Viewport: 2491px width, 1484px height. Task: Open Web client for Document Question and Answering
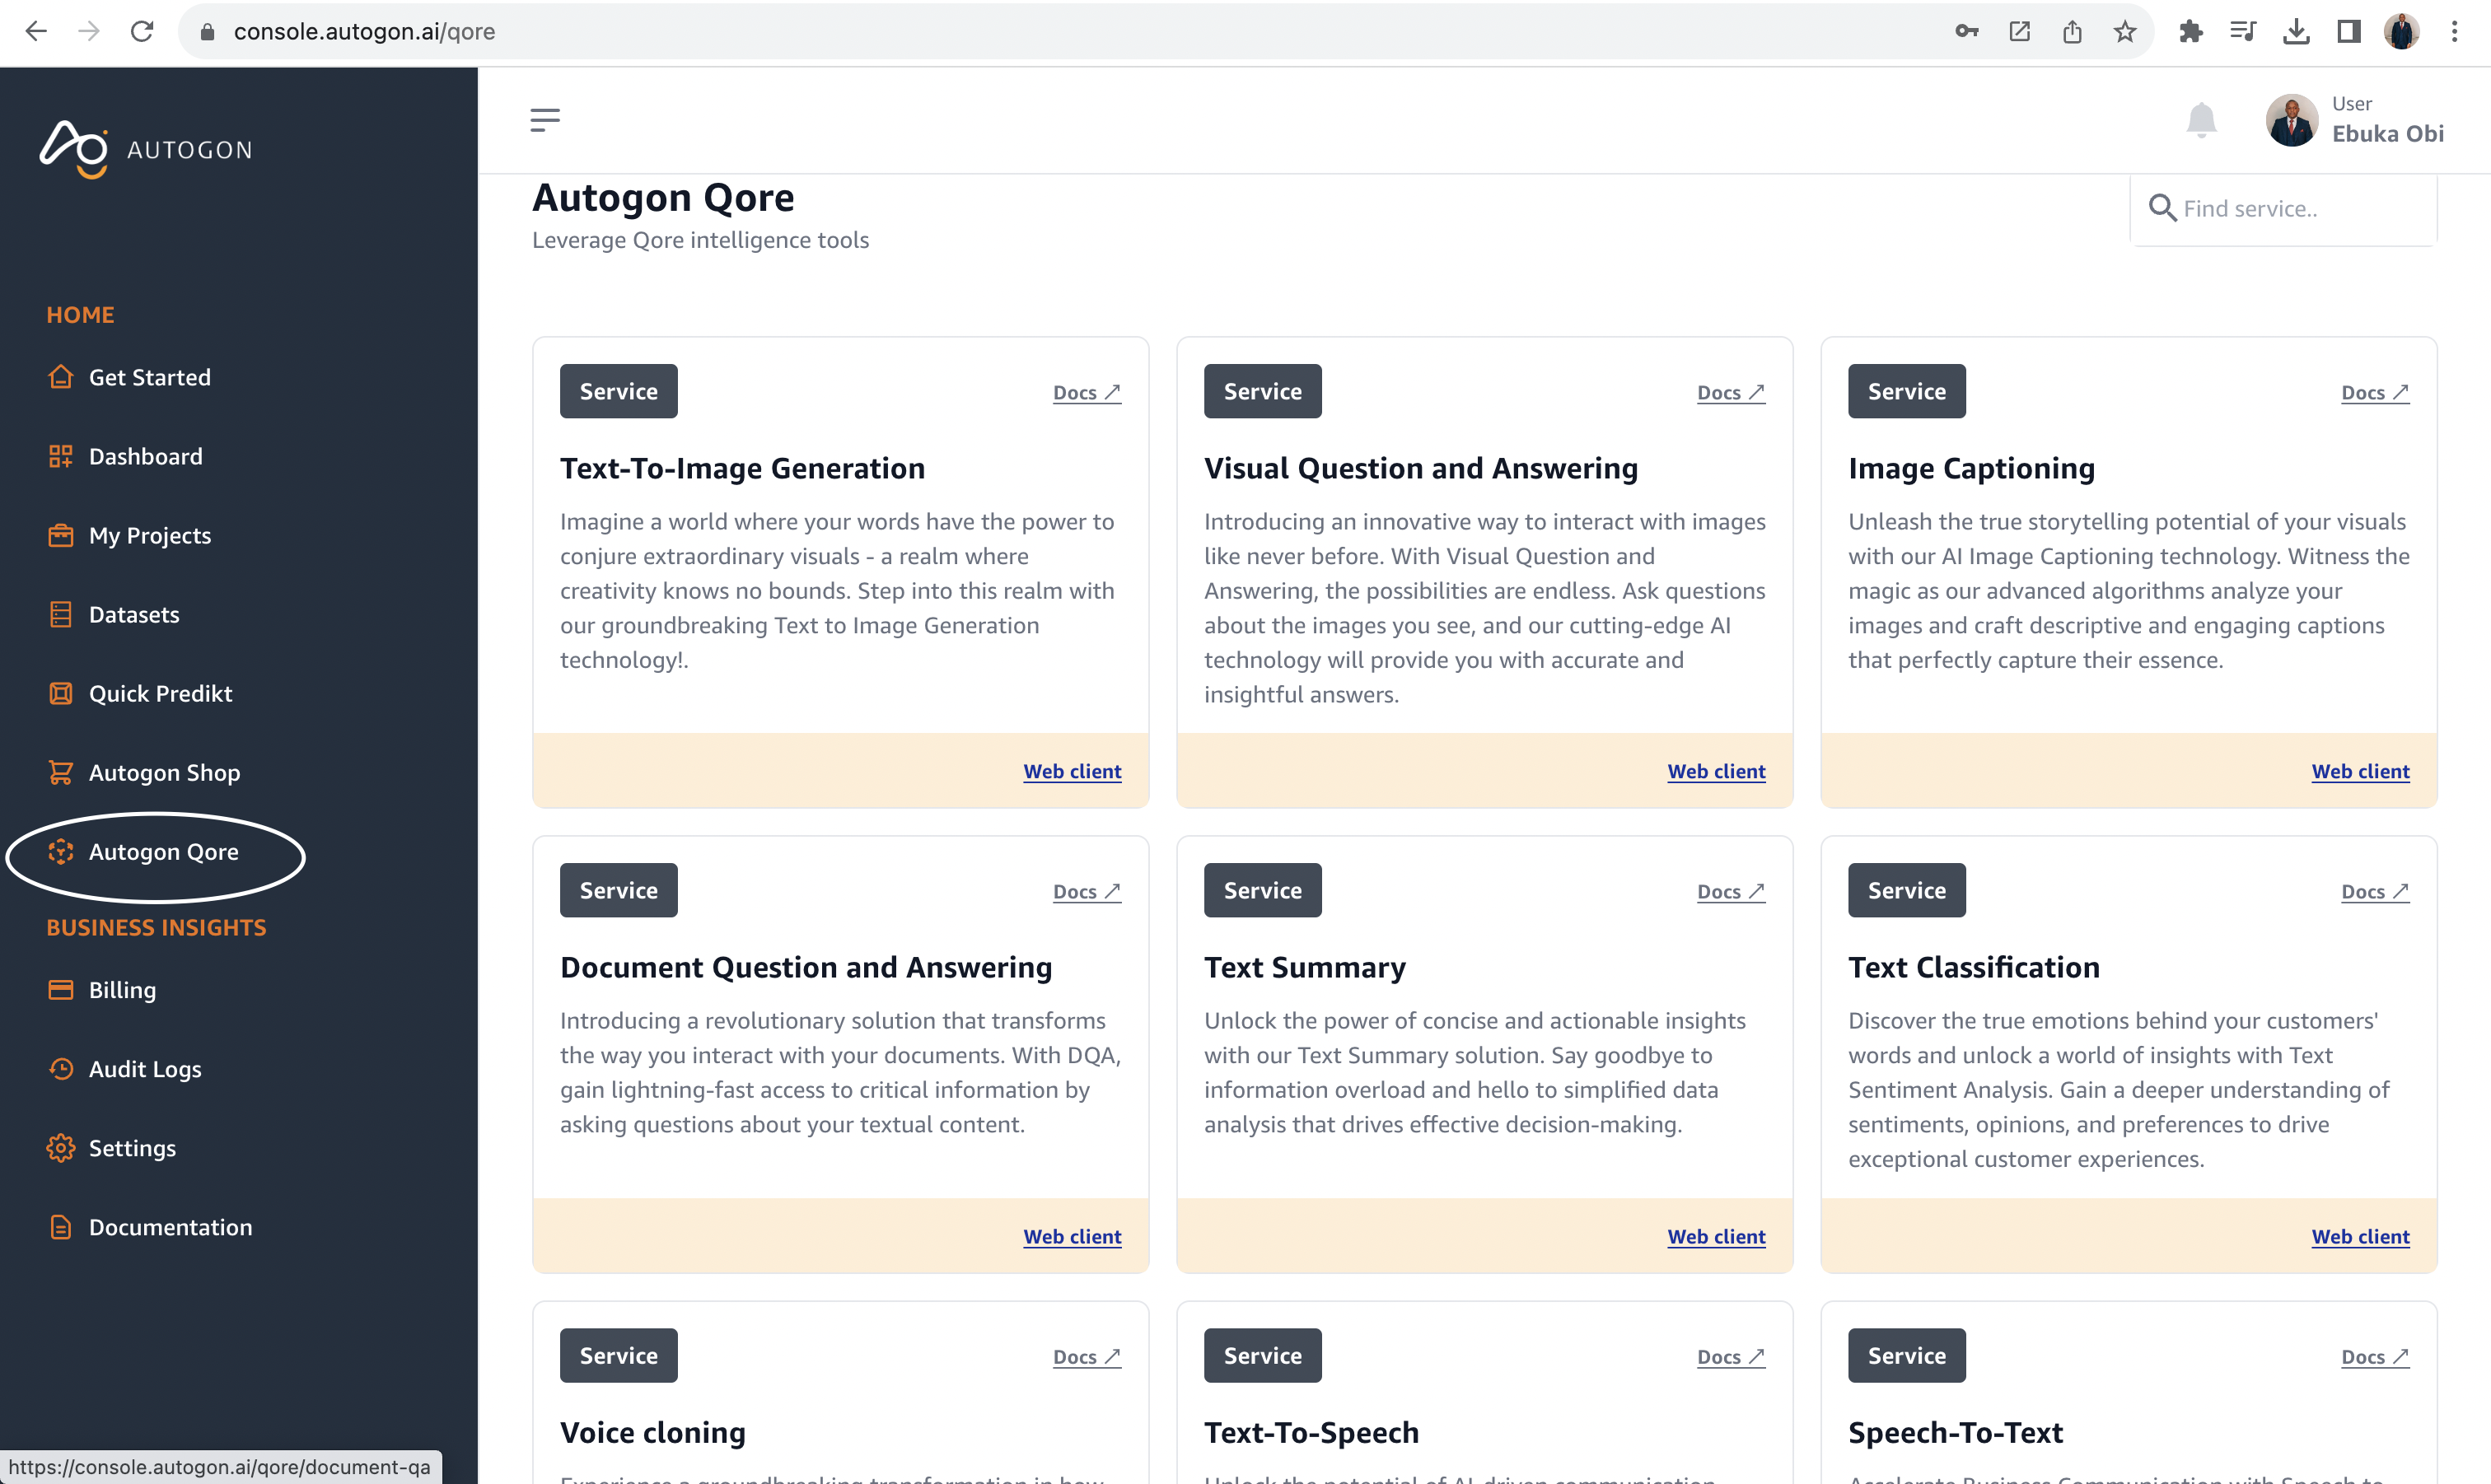[1072, 1236]
